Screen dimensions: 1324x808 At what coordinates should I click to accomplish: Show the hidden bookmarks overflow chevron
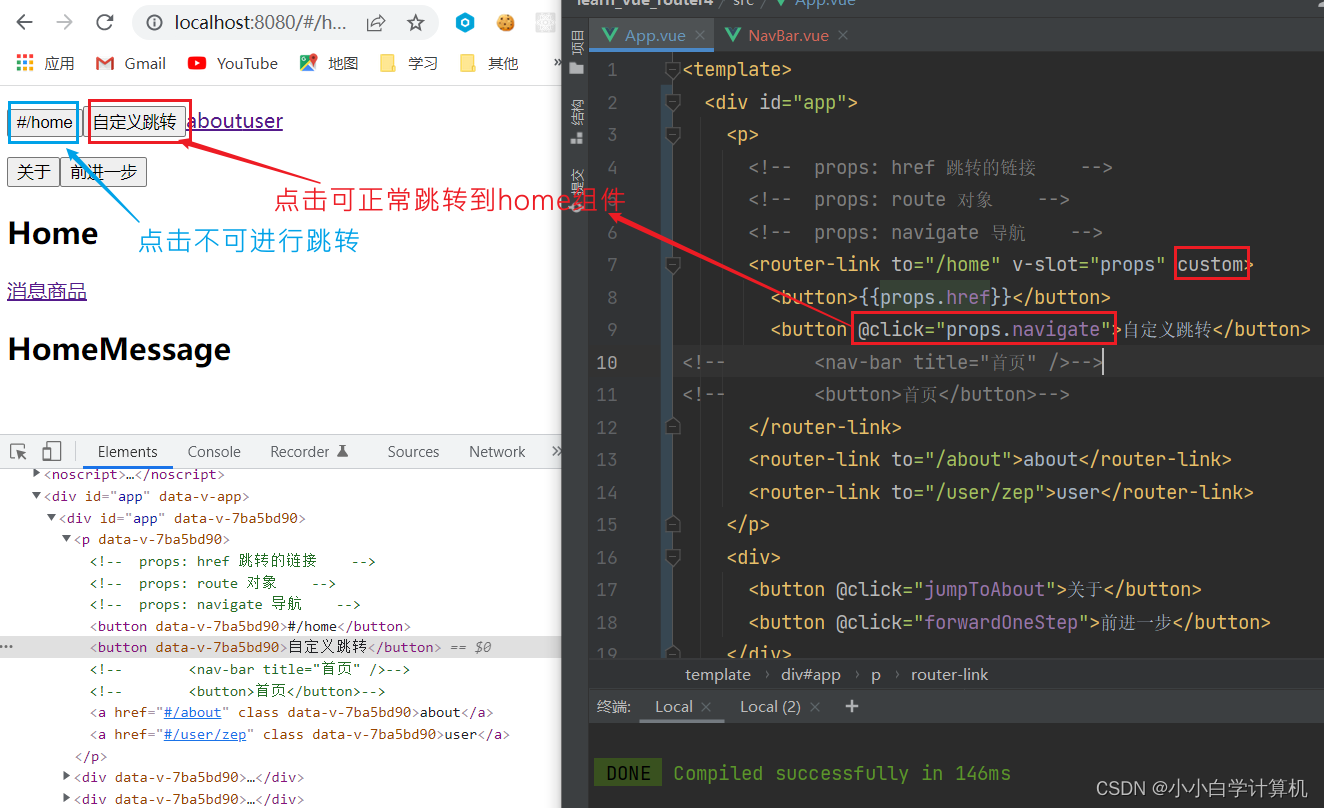pyautogui.click(x=556, y=63)
